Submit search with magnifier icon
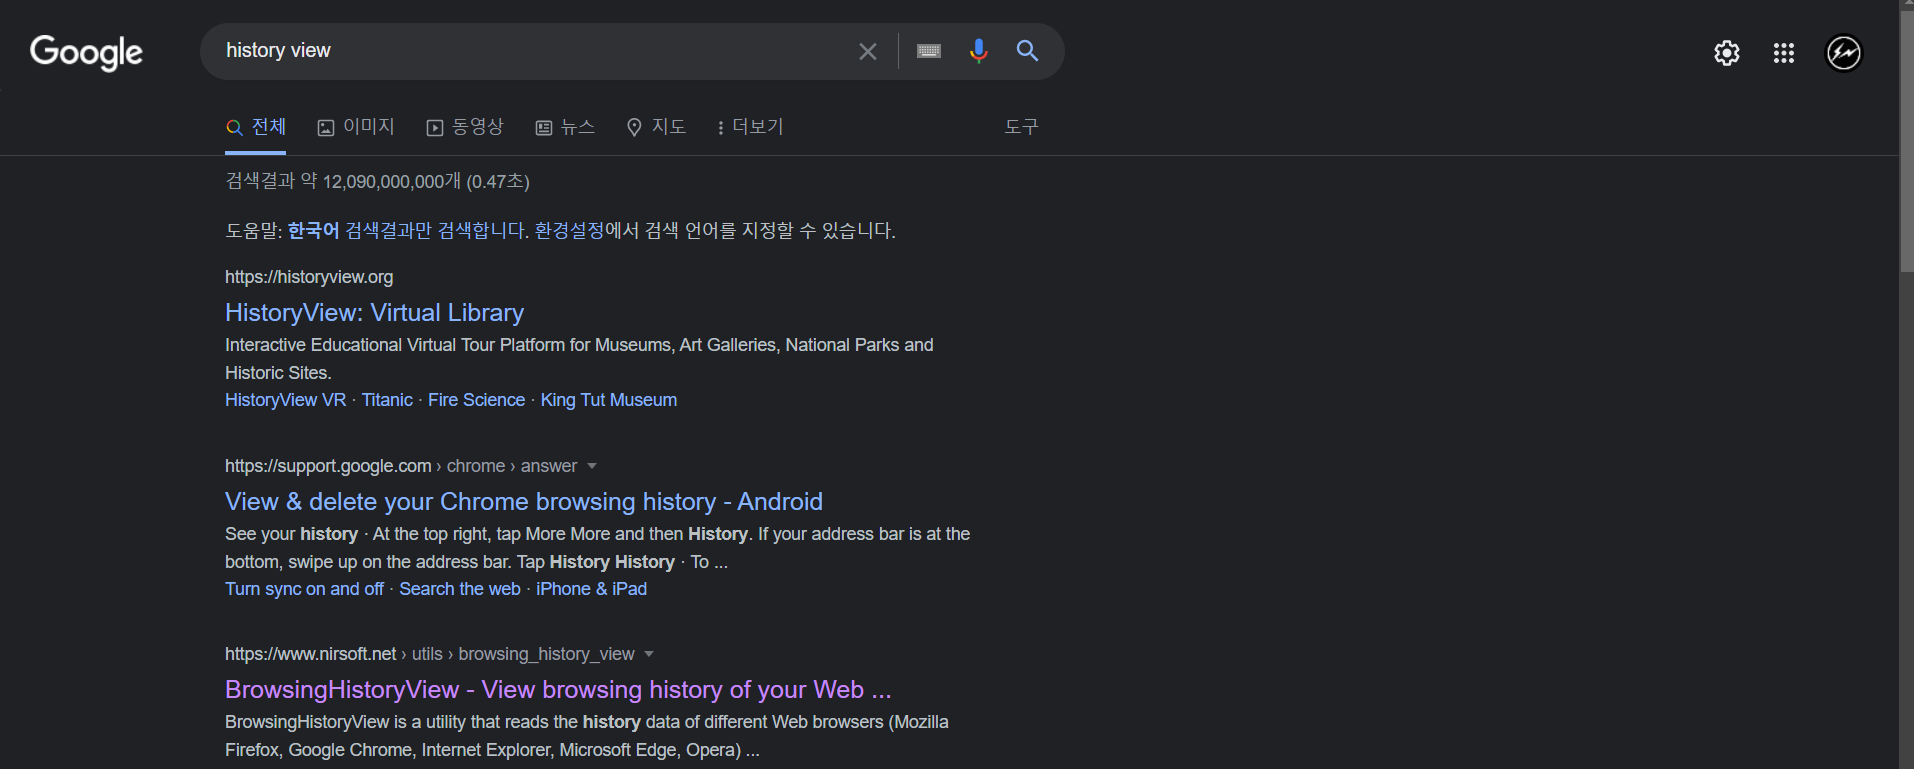This screenshot has width=1914, height=769. [x=1027, y=50]
